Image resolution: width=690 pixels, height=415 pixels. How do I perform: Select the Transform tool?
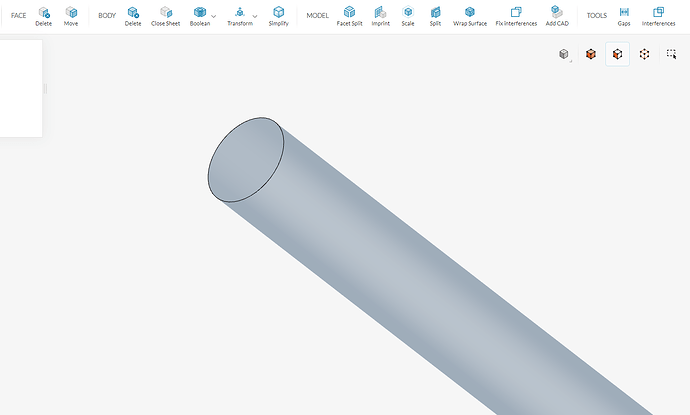coord(240,16)
